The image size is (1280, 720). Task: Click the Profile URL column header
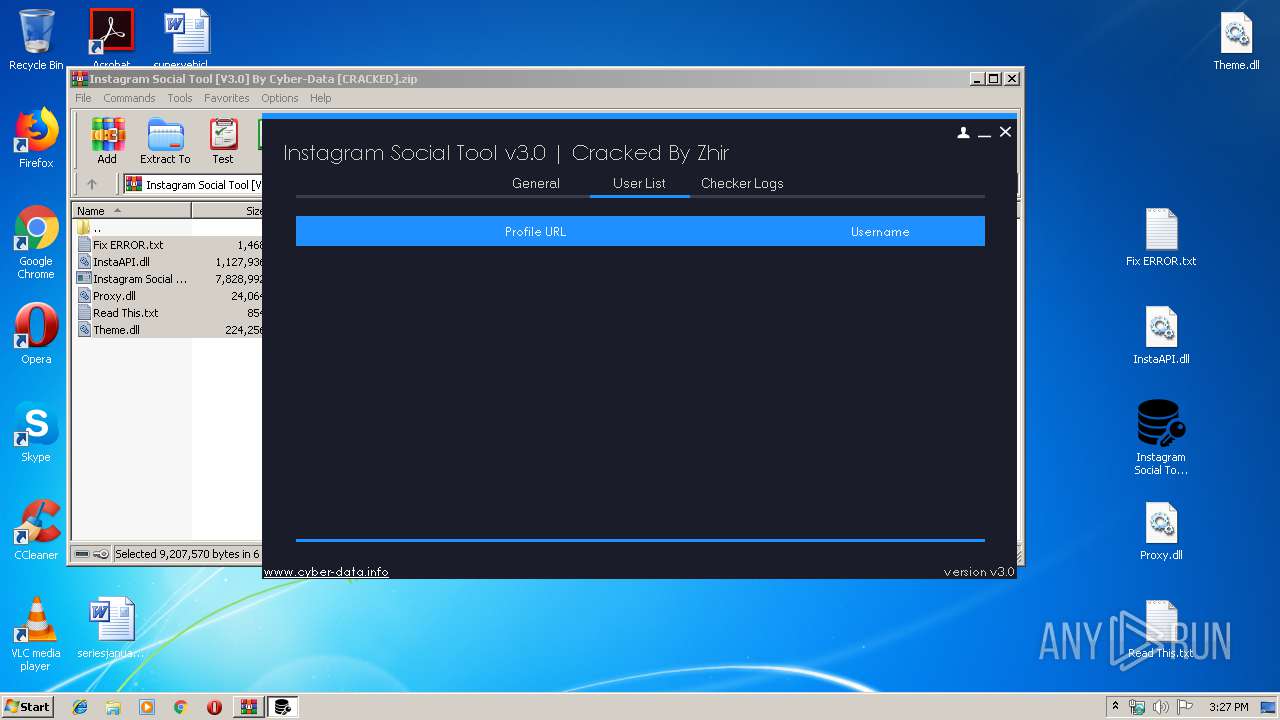535,231
